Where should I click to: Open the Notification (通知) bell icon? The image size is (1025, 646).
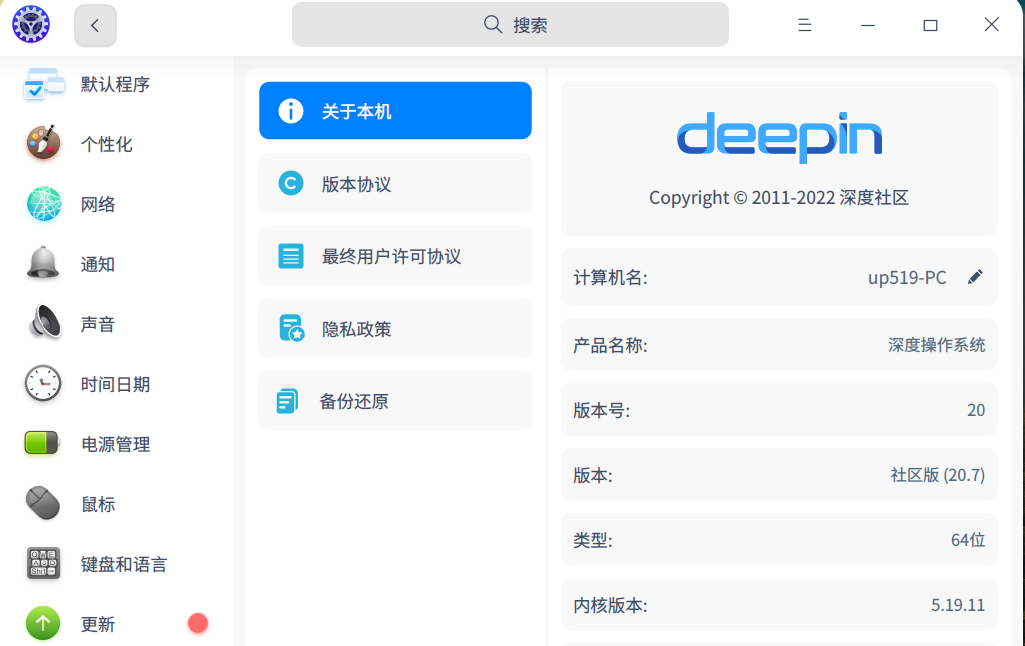43,264
